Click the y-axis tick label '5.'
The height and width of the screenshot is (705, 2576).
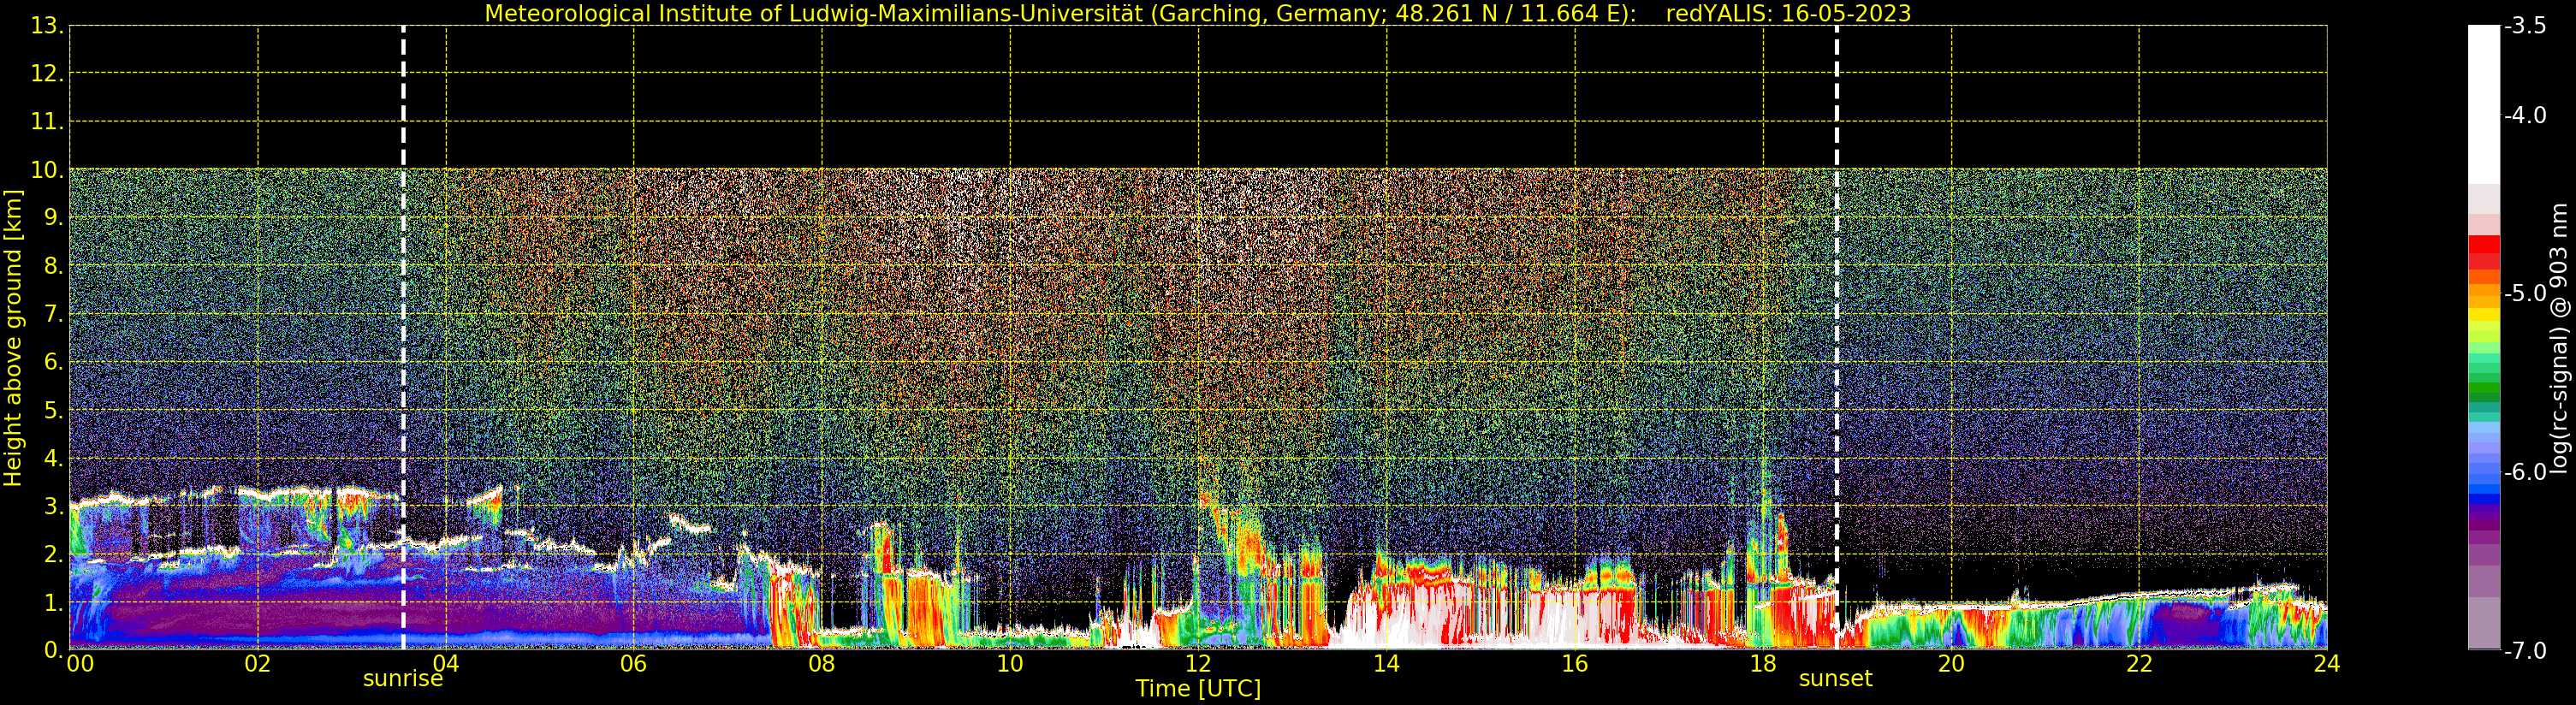point(53,410)
